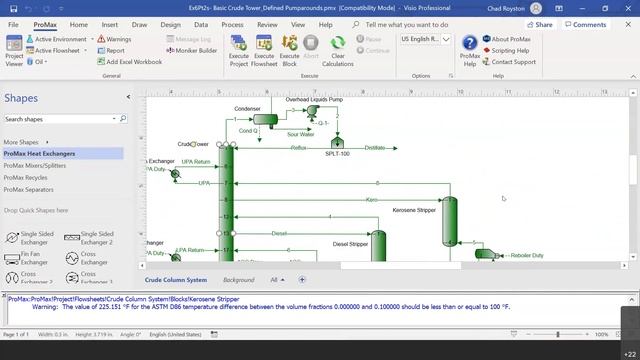Image resolution: width=640 pixels, height=360 pixels.
Task: Select the Single Sided Exchanger shape
Action: pos(30,238)
